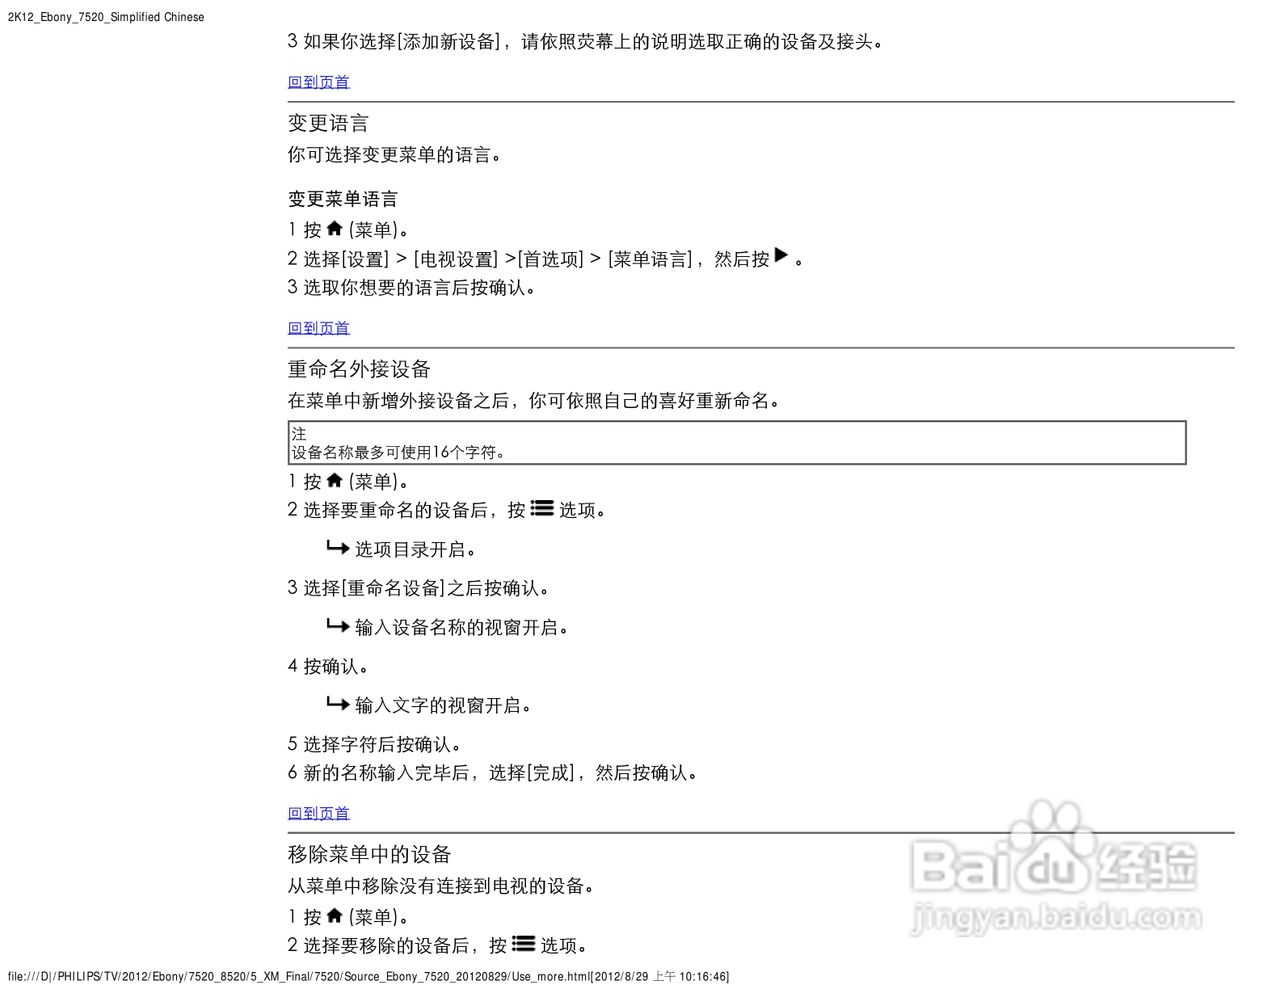
Task: Click options list icon in 选择要移除的设备后
Action: (x=524, y=943)
